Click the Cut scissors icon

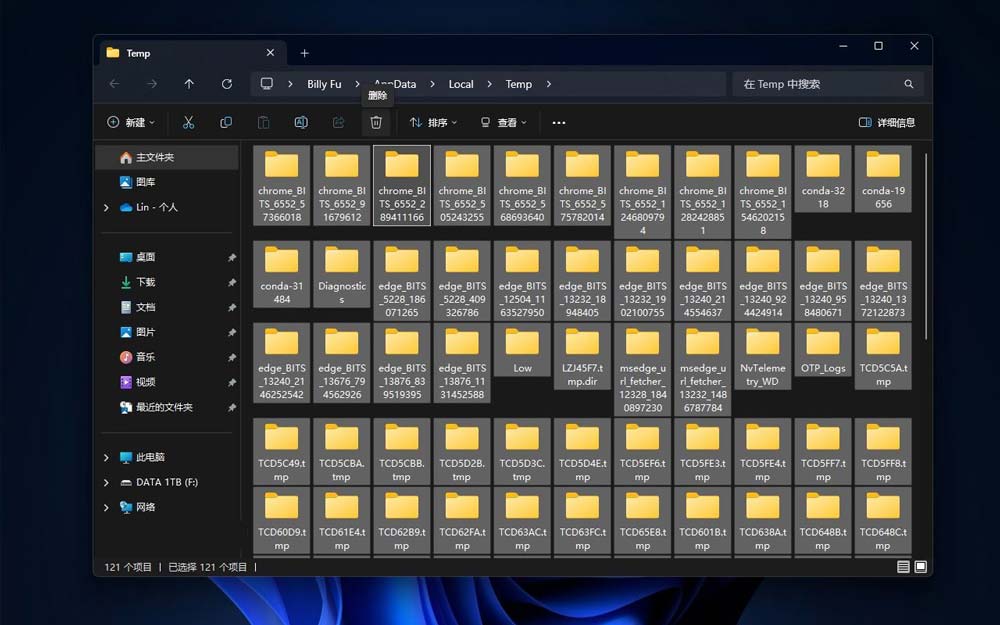[x=188, y=122]
